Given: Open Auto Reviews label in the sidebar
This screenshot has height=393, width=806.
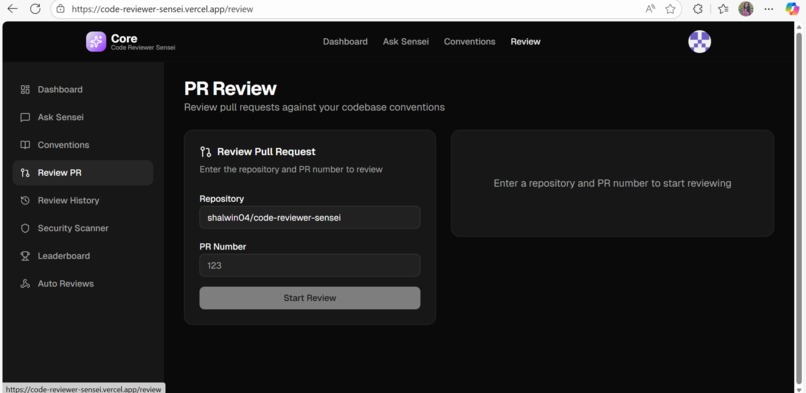Looking at the screenshot, I should tap(66, 284).
